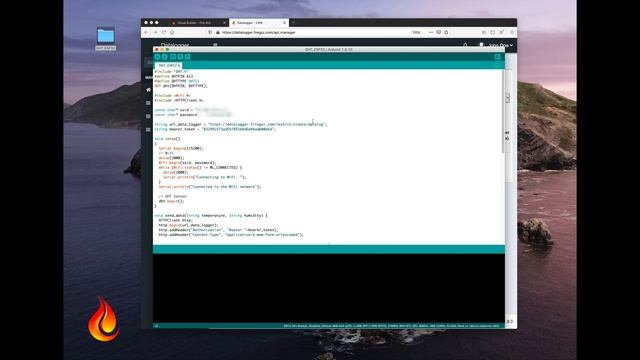
Task: Save the sketch with the Save icon
Action: tap(187, 57)
